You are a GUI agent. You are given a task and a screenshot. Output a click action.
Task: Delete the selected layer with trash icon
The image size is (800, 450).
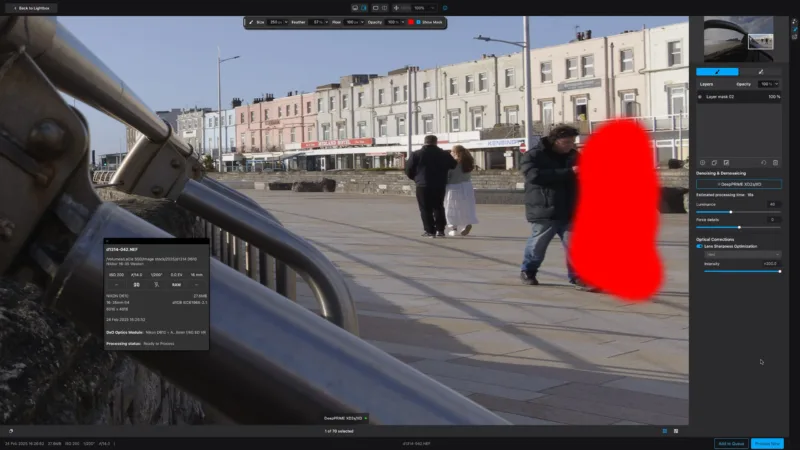(x=775, y=162)
